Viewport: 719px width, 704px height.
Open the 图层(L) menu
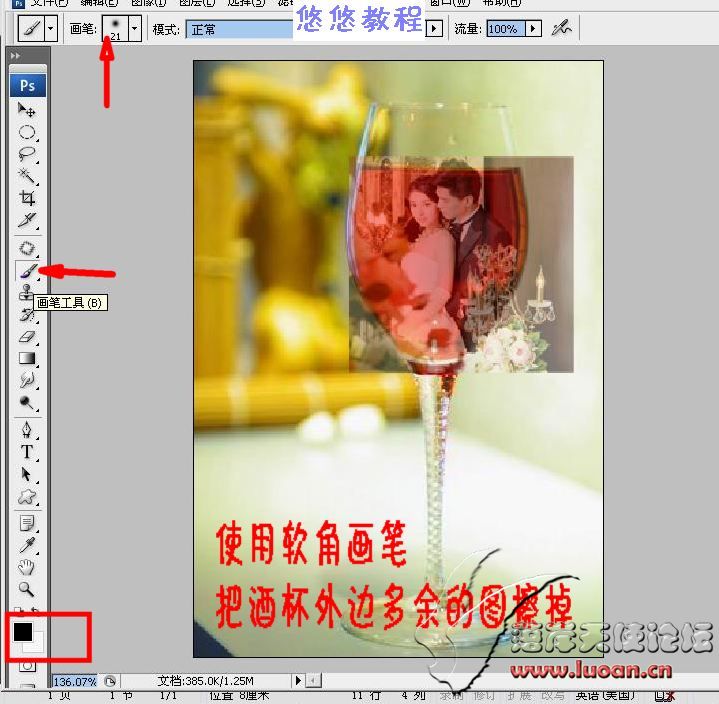point(197,3)
